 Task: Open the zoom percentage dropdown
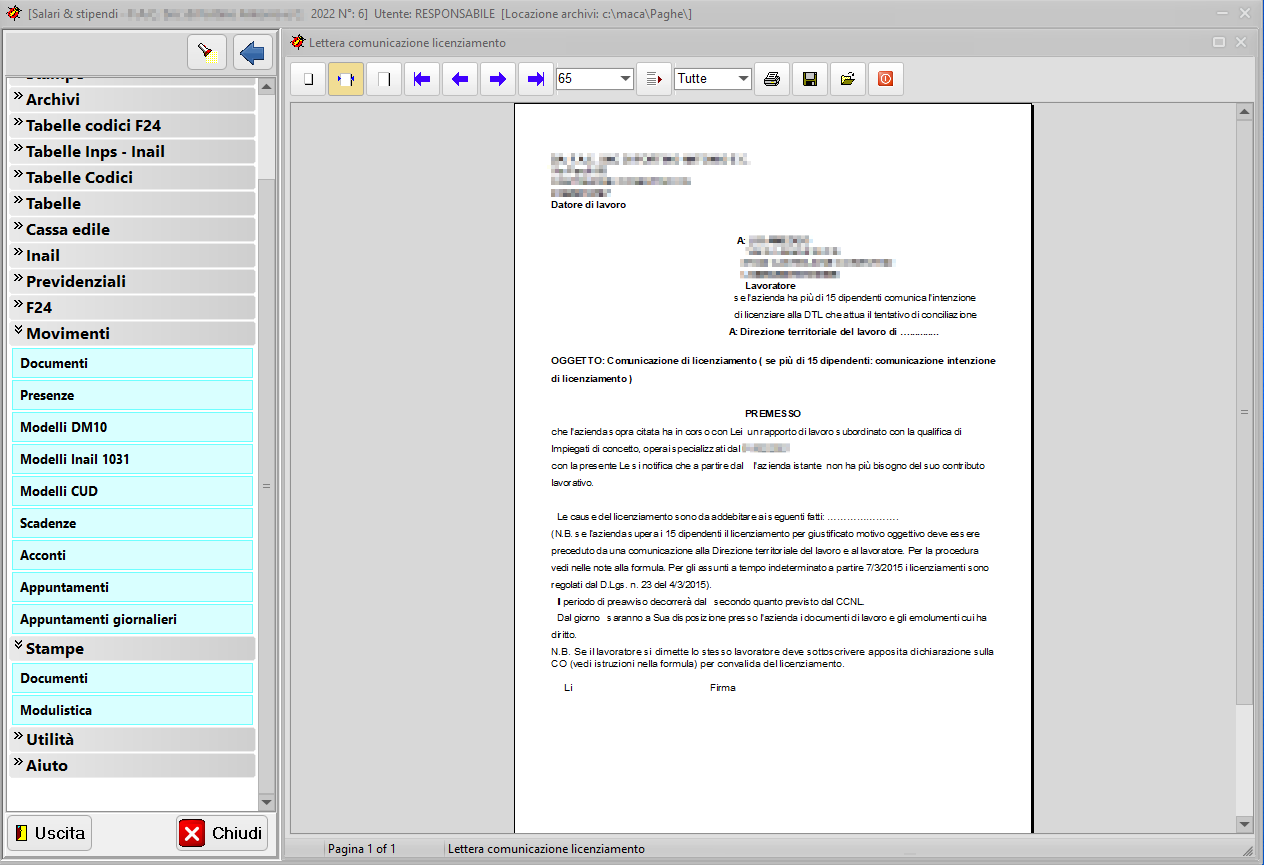[625, 79]
